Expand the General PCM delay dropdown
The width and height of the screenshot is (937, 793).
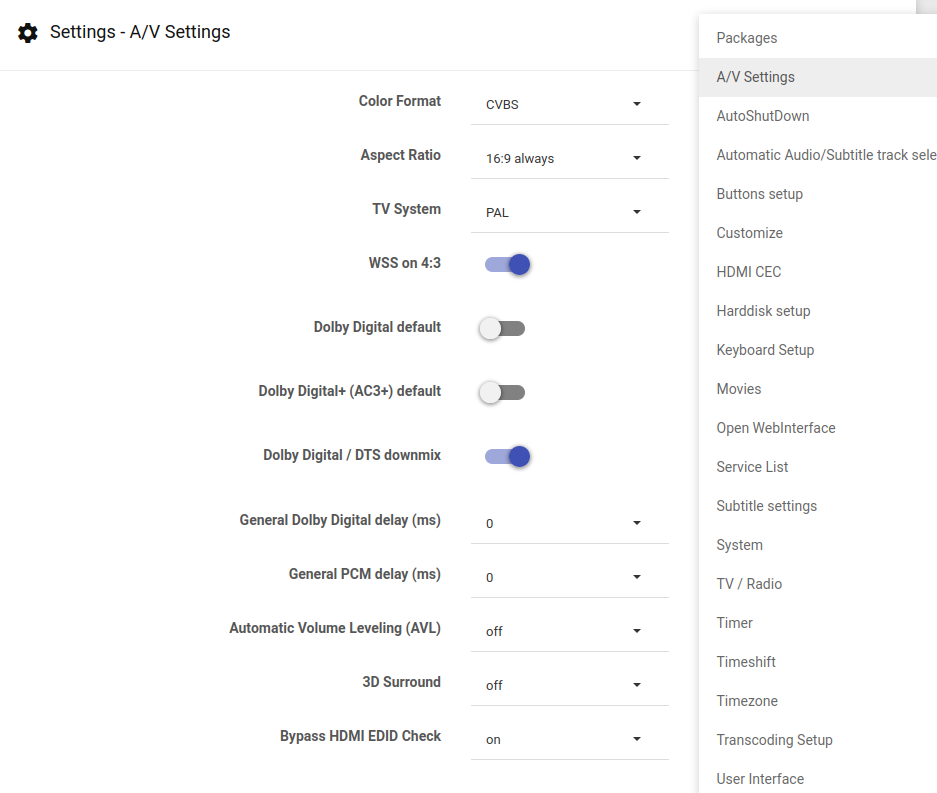(568, 577)
